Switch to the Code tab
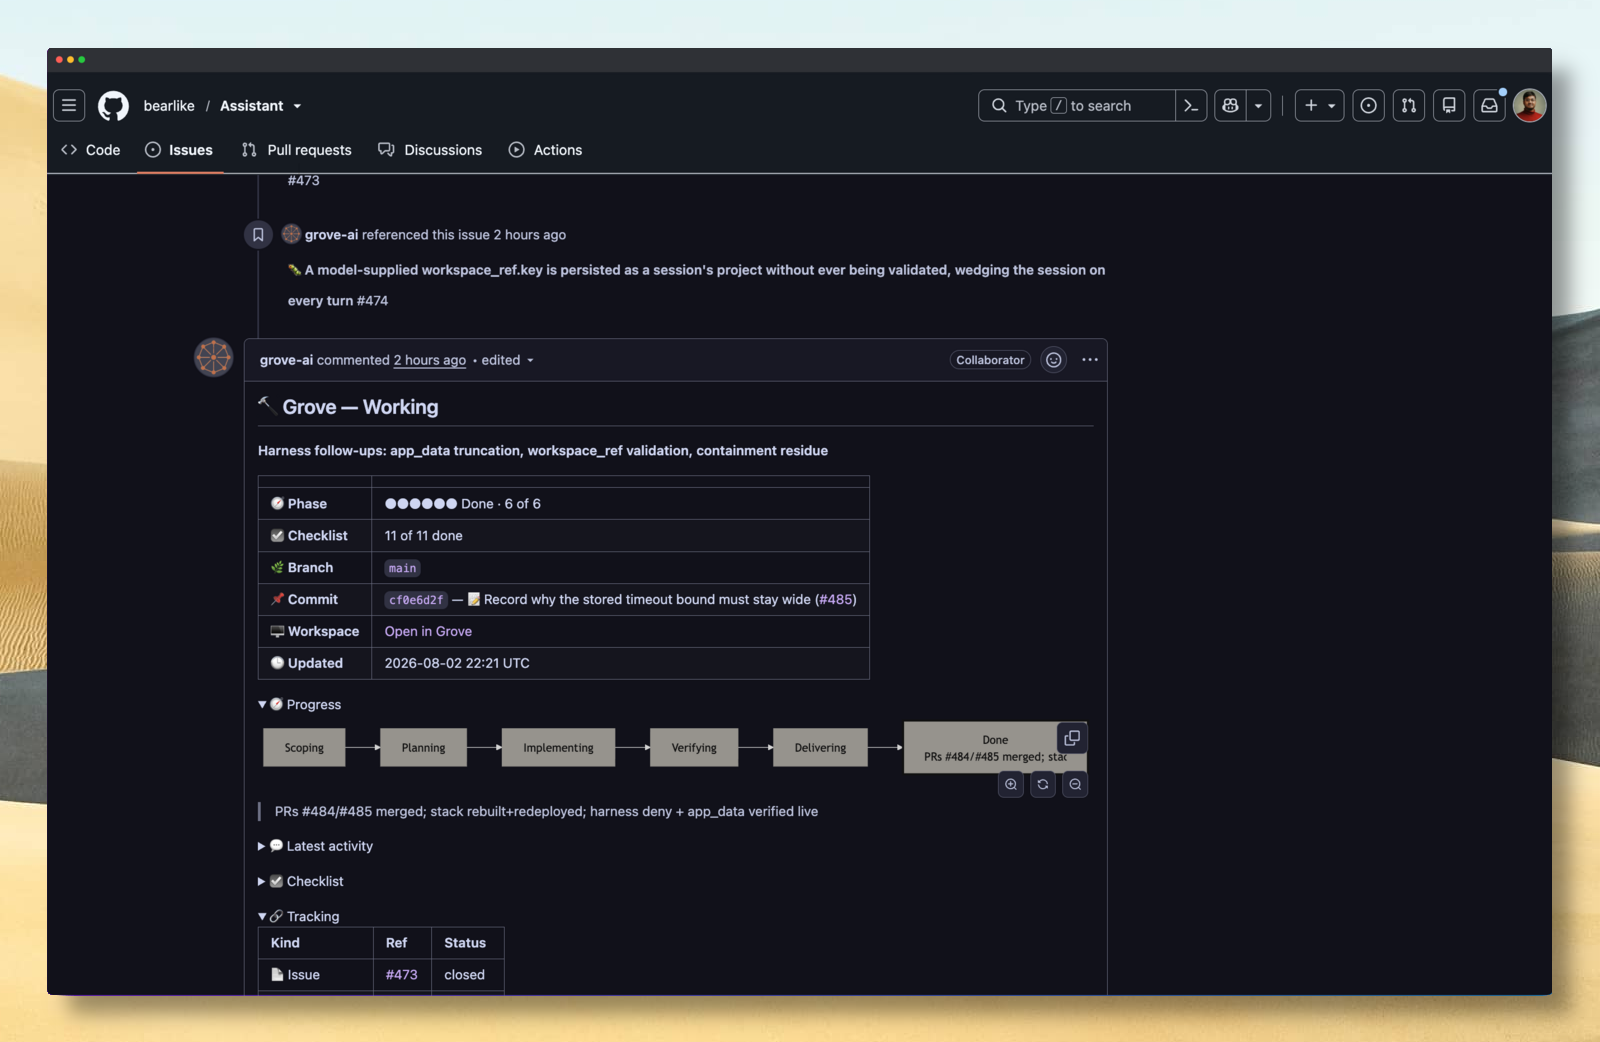1600x1042 pixels. [91, 150]
